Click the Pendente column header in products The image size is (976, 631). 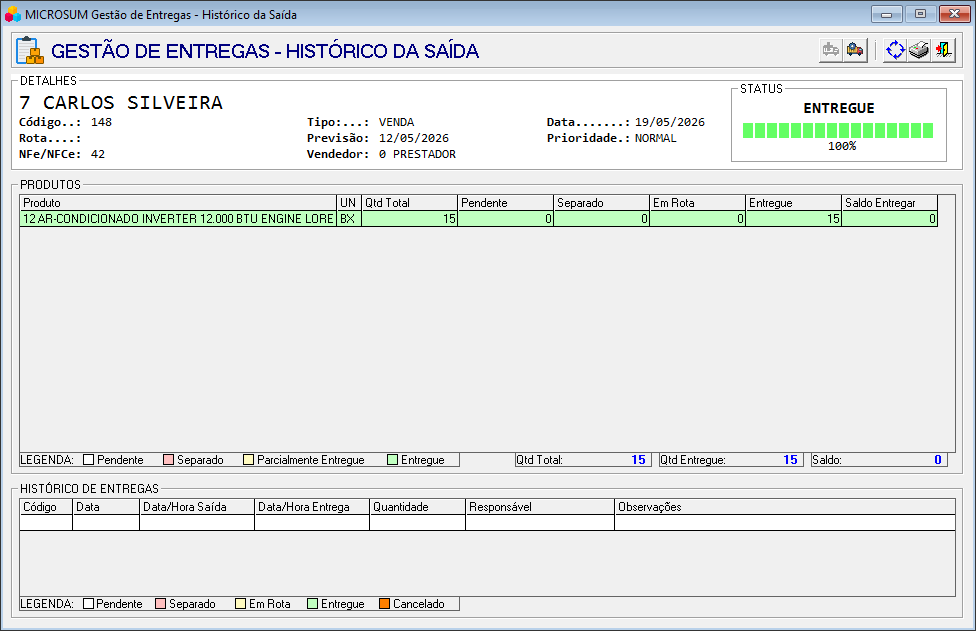pos(505,203)
